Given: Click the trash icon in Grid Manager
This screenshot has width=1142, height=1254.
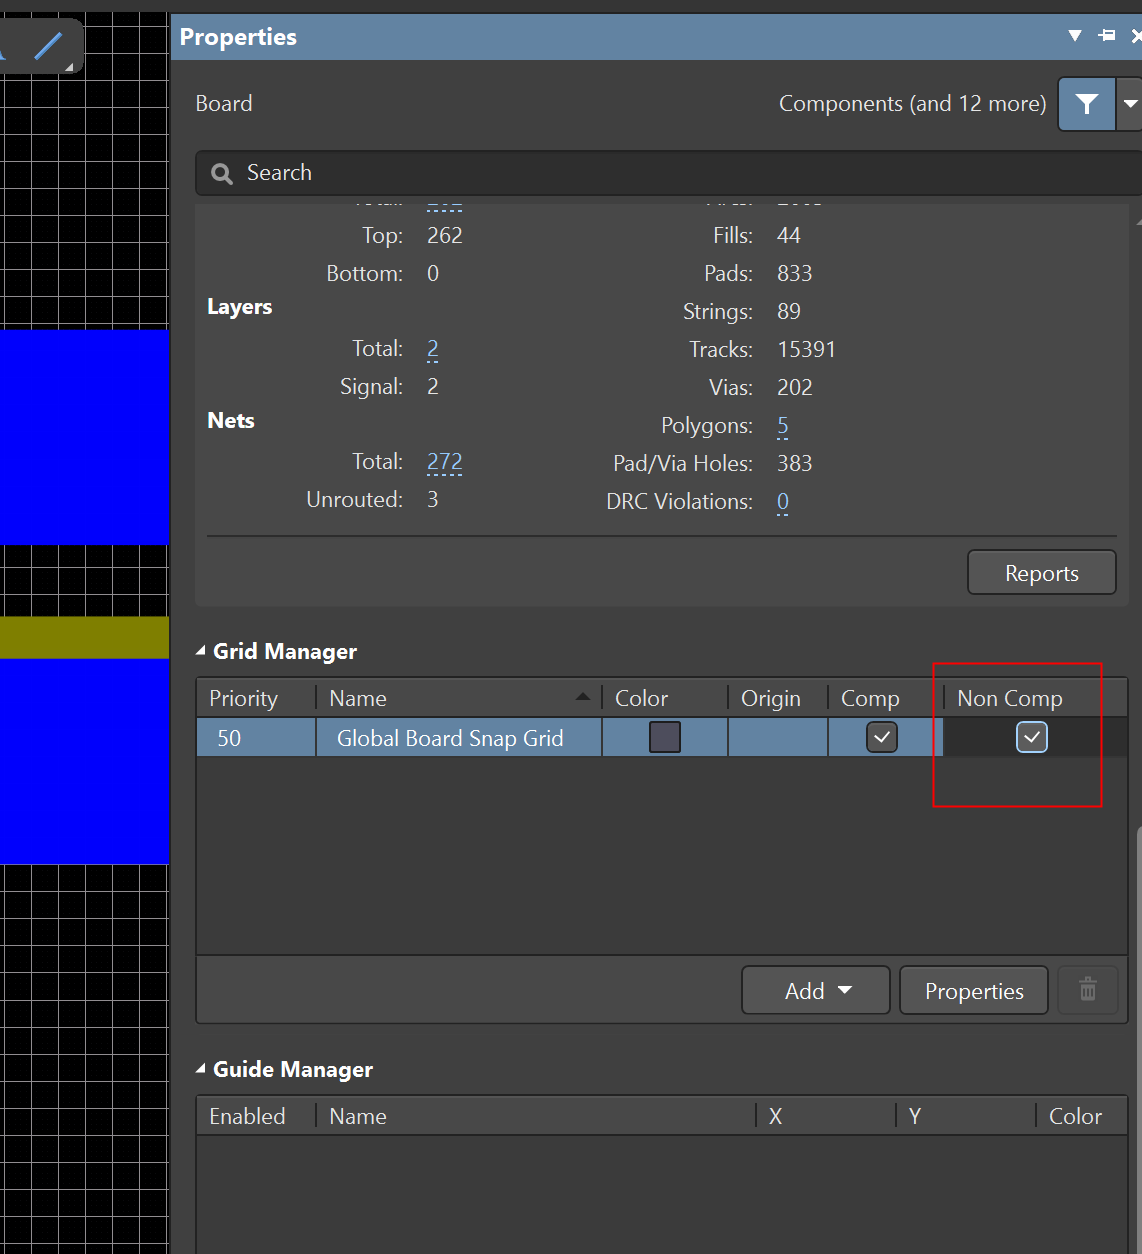Looking at the screenshot, I should click(1088, 990).
